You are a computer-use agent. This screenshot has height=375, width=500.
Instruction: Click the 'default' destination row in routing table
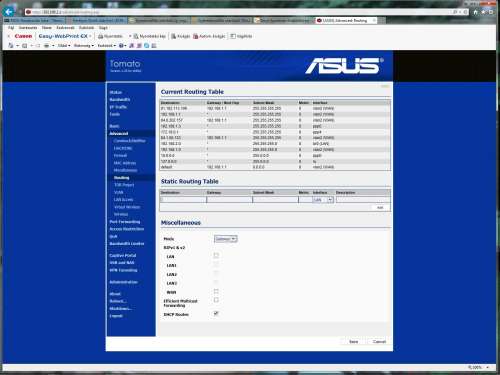[275, 167]
